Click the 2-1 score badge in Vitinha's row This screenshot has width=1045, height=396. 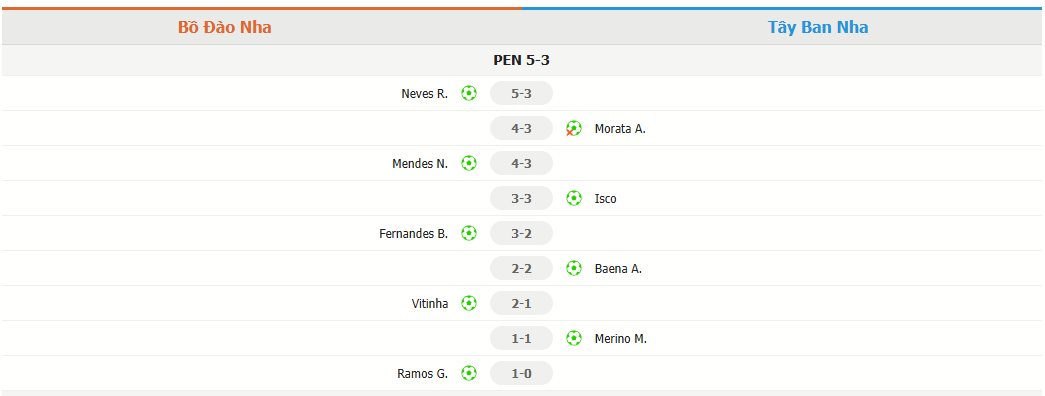coord(521,303)
